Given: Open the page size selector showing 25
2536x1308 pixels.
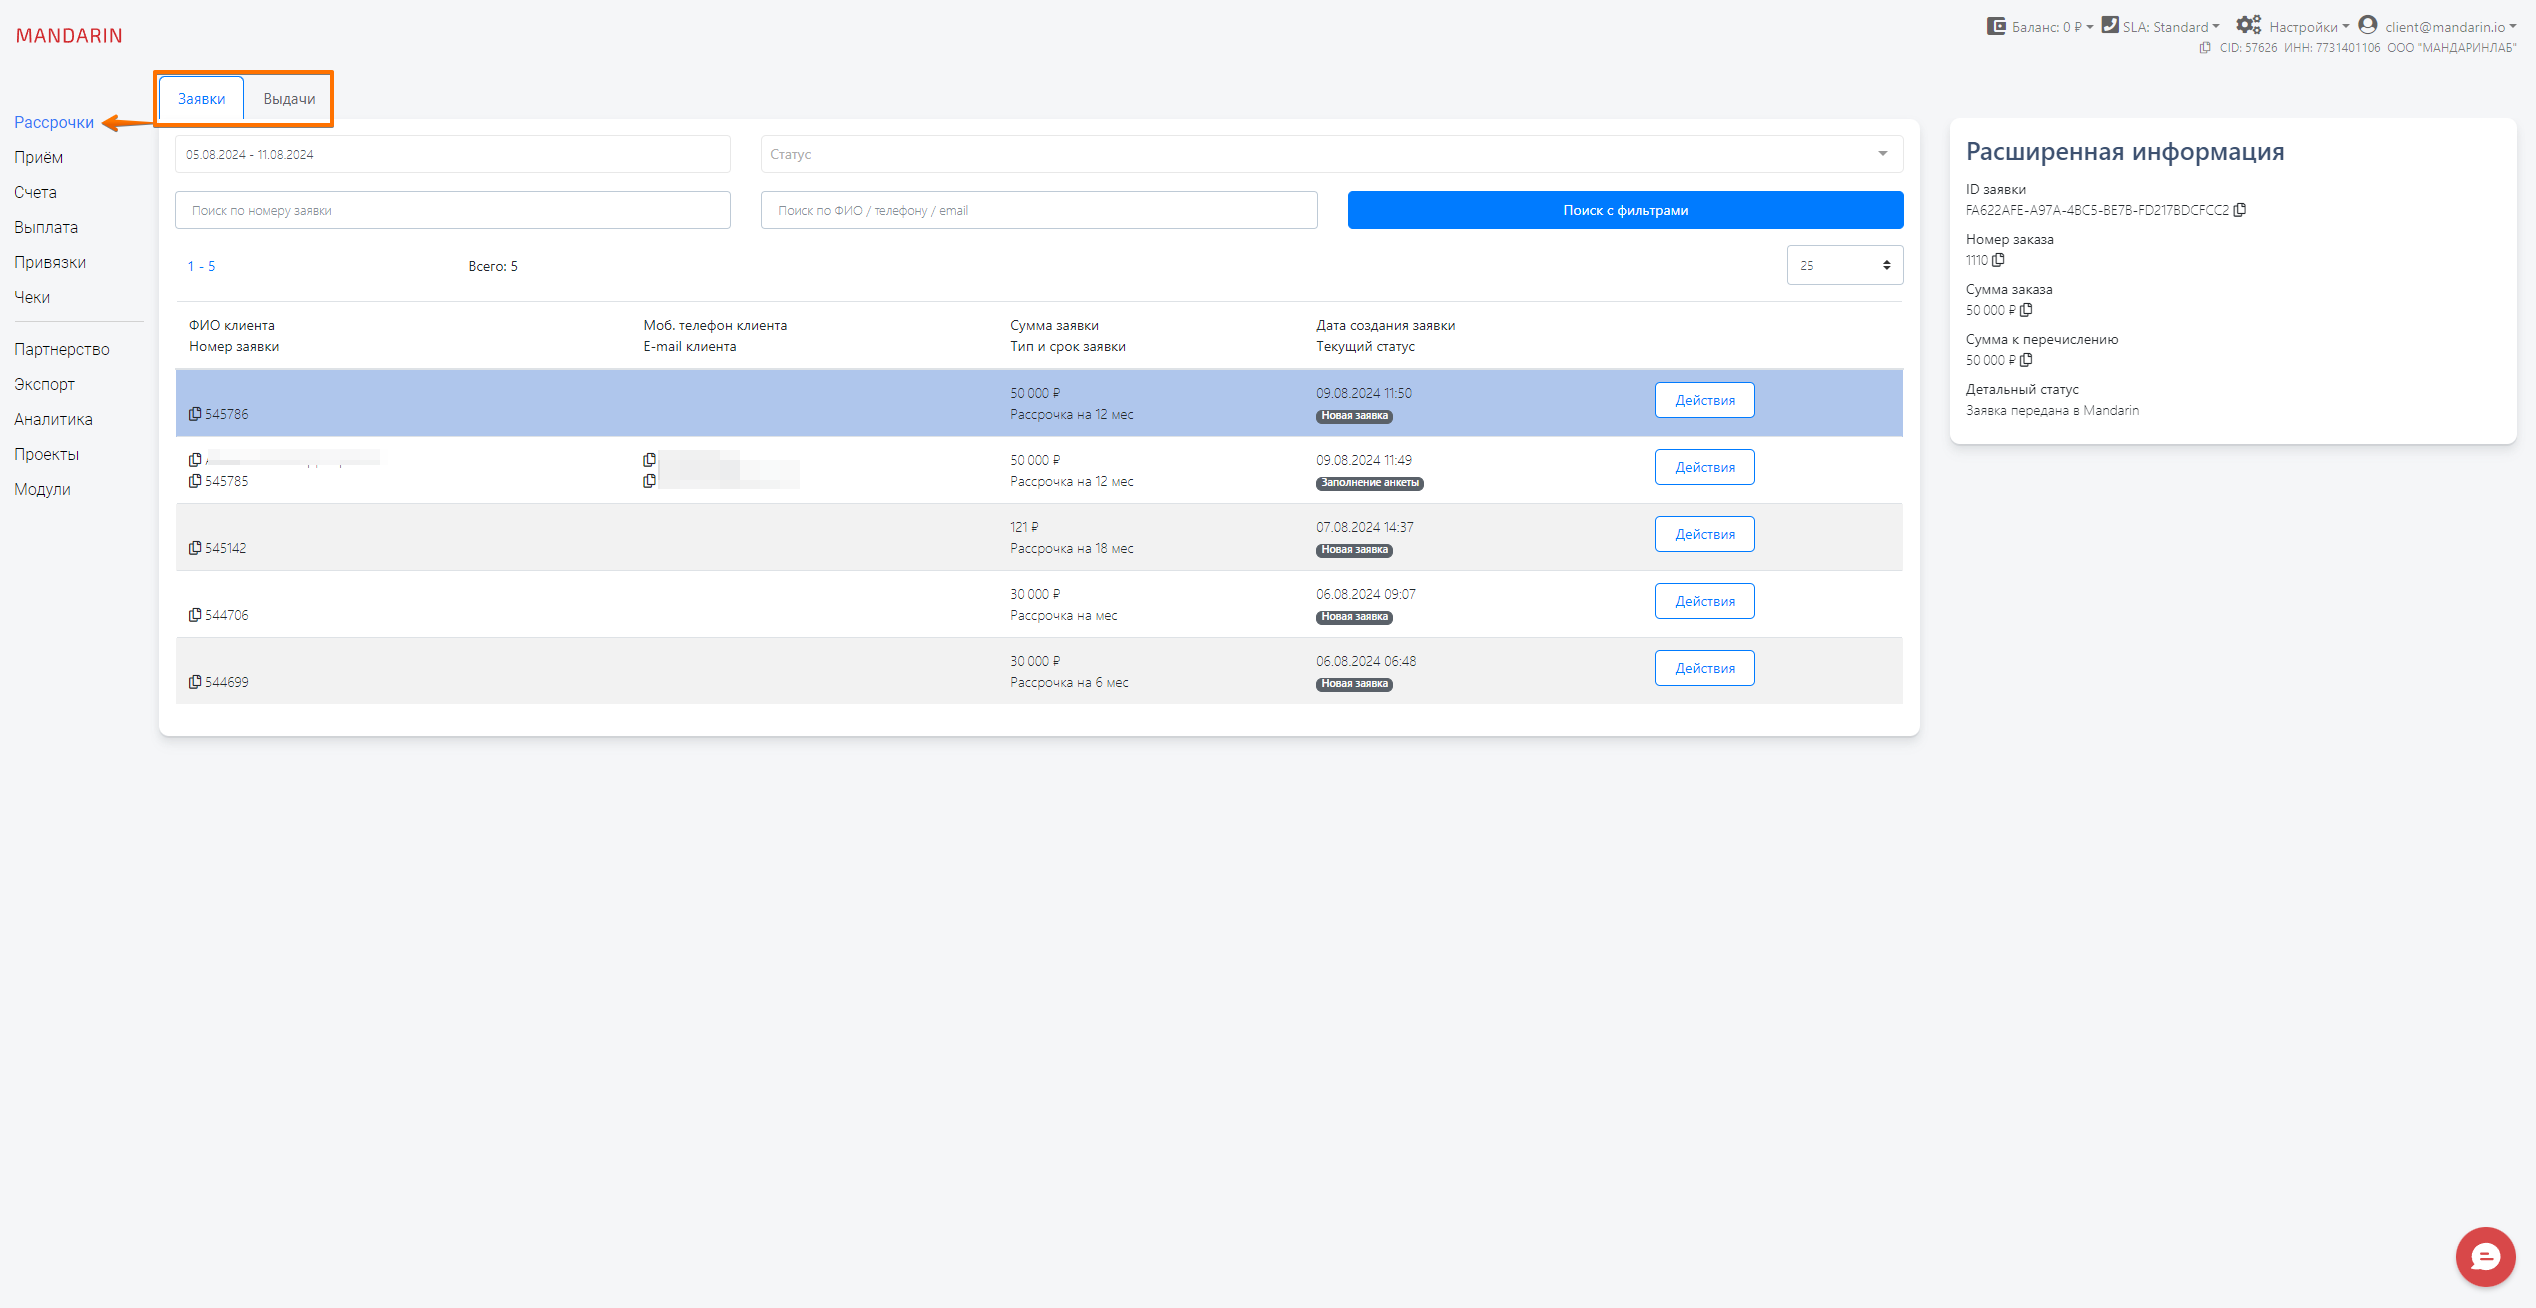Looking at the screenshot, I should pyautogui.click(x=1844, y=265).
